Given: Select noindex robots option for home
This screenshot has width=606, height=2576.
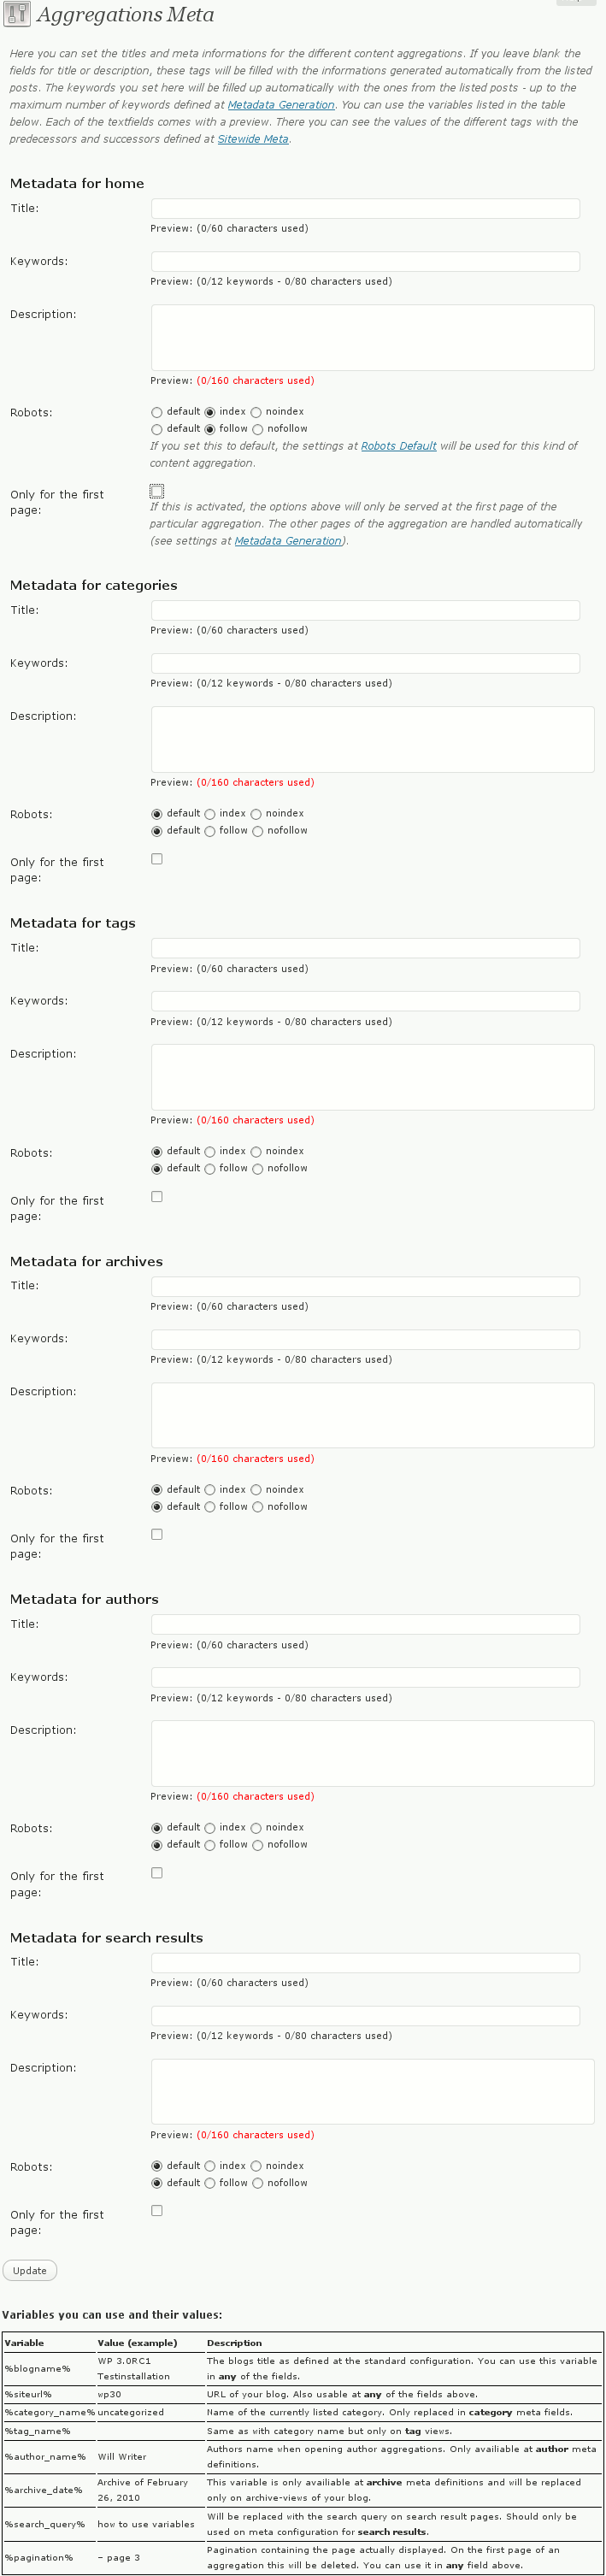Looking at the screenshot, I should click(x=256, y=412).
